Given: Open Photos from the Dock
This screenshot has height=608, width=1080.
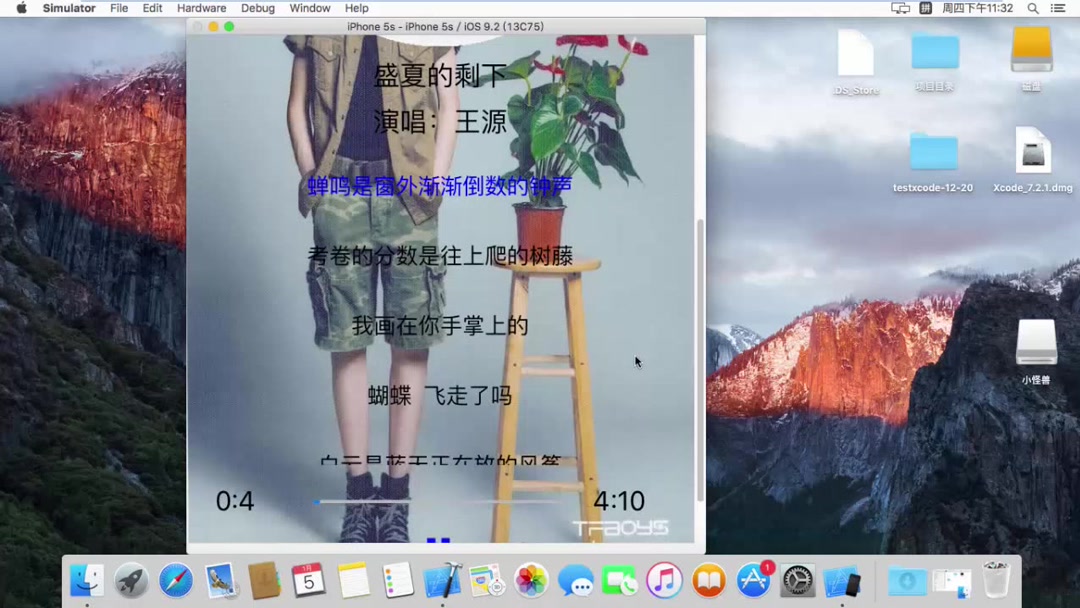Looking at the screenshot, I should [x=531, y=580].
